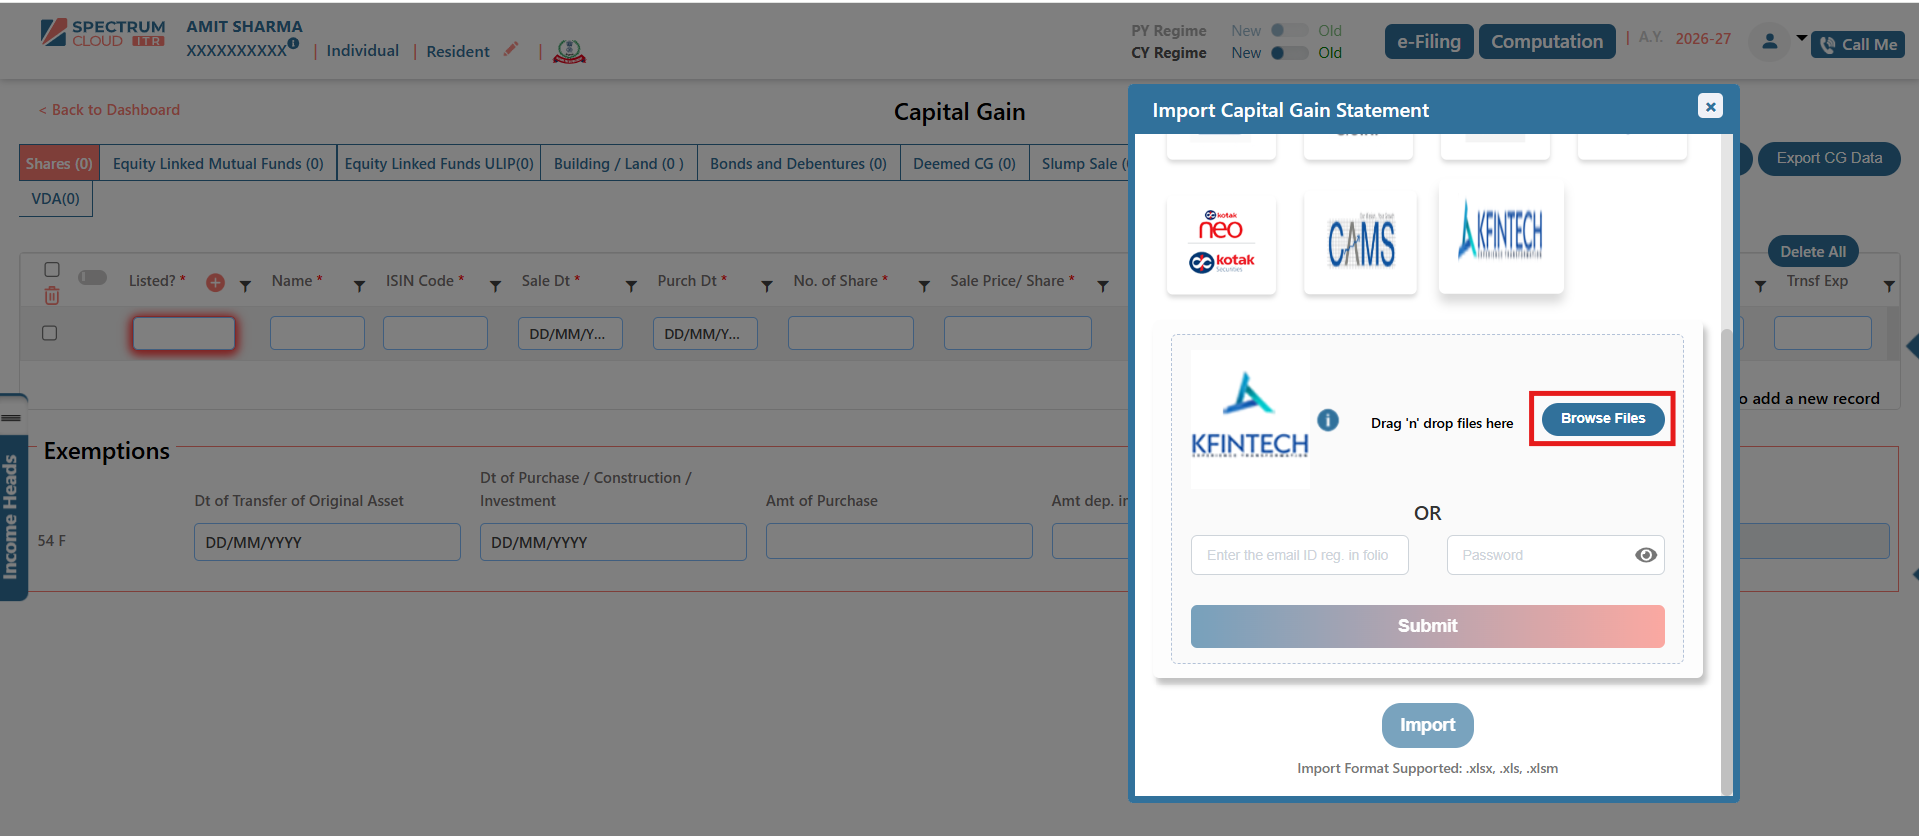The image size is (1919, 836).
Task: Open the Building / Land tab
Action: pos(618,163)
